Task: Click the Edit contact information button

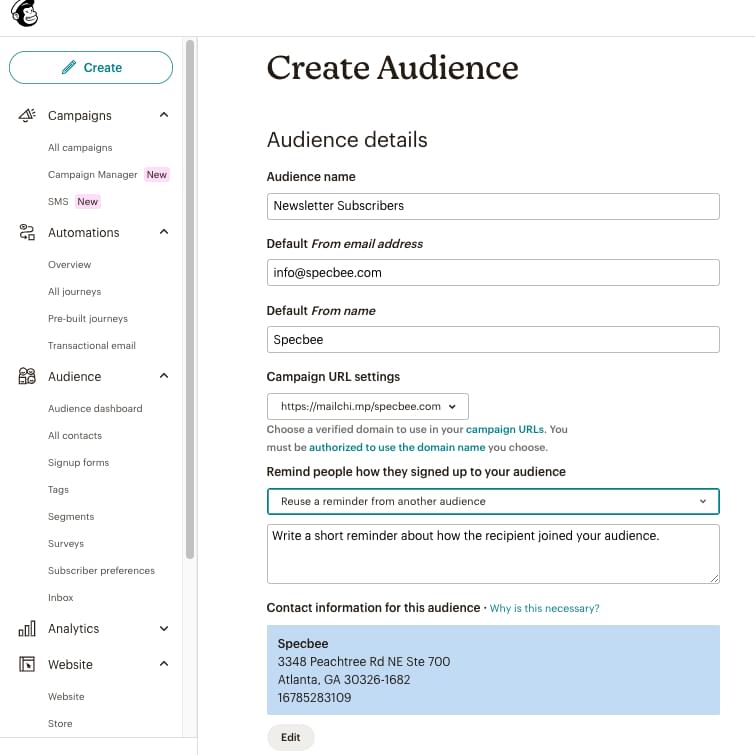Action: 290,737
